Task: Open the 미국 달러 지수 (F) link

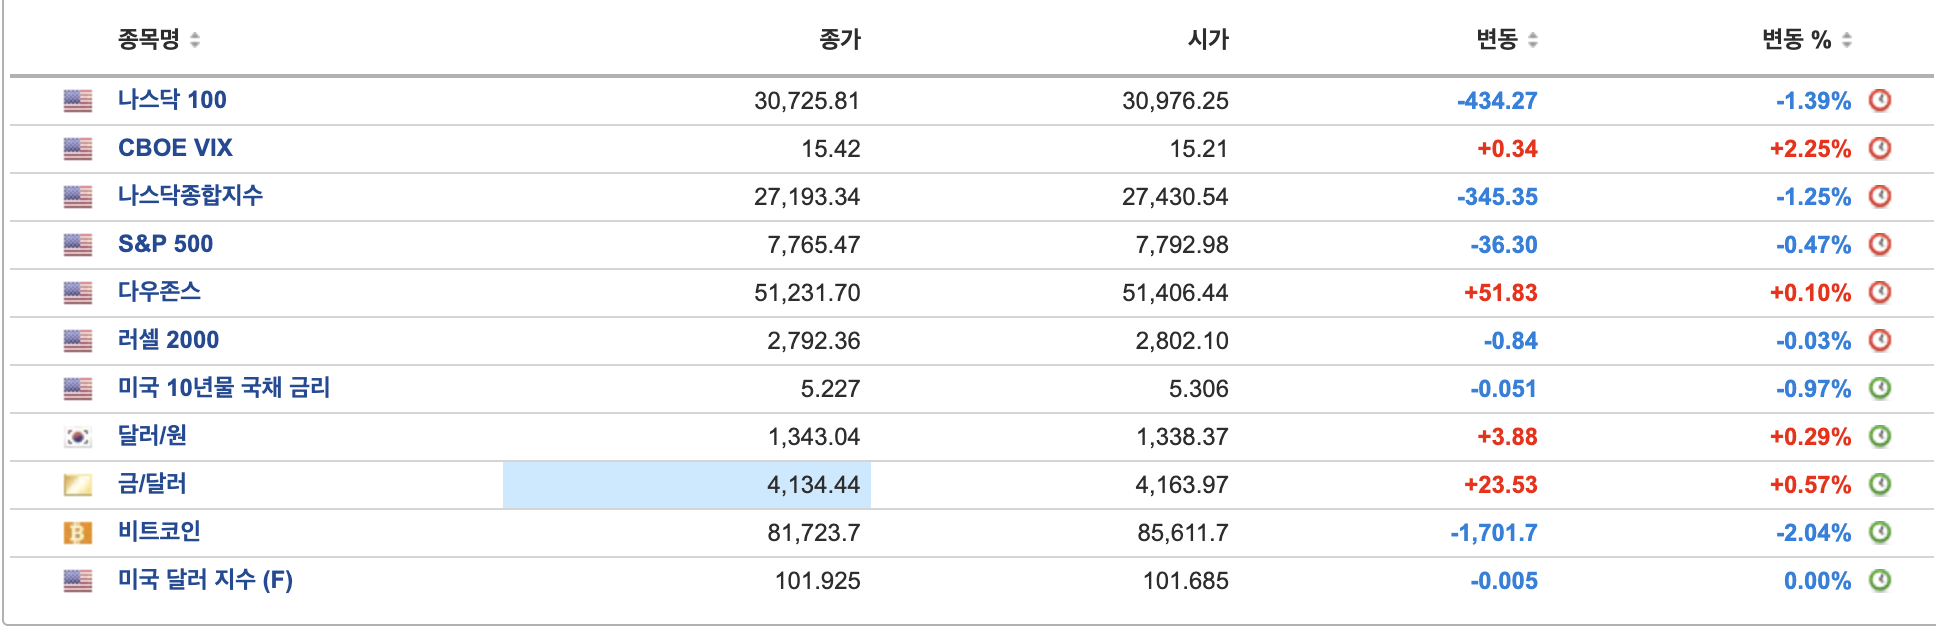Action: [x=205, y=580]
